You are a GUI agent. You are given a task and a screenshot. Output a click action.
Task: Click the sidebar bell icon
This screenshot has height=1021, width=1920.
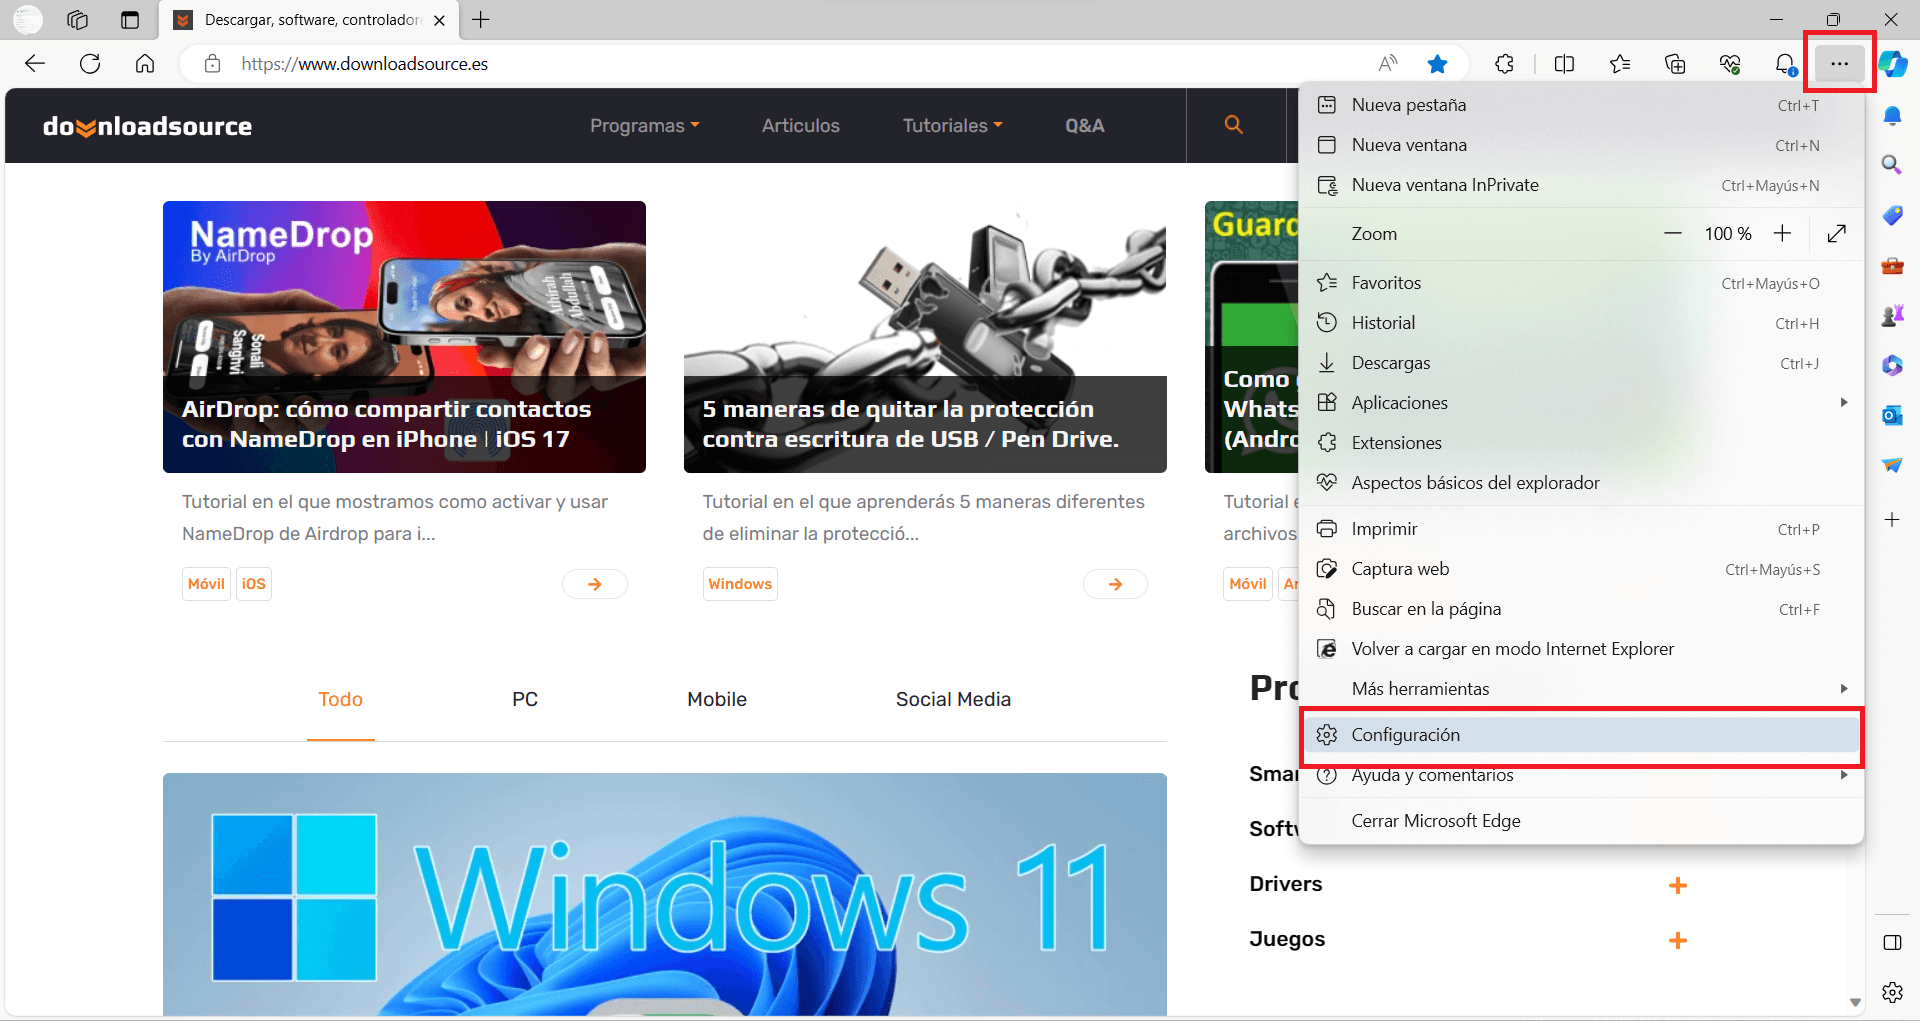coord(1892,116)
